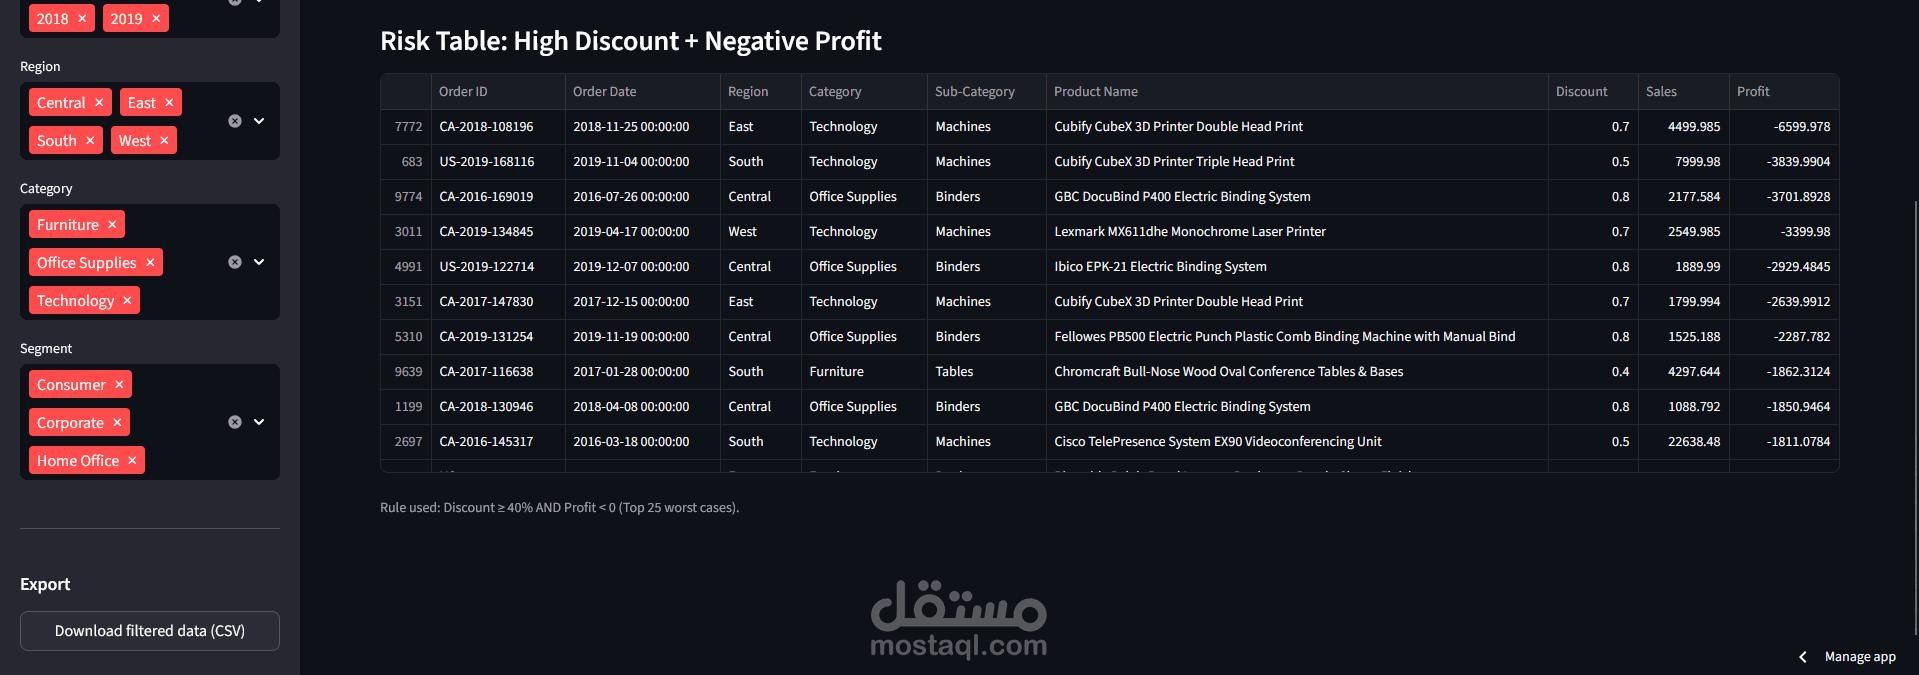Remove the Central region tag
Viewport: 1919px width, 675px height.
[x=99, y=102]
